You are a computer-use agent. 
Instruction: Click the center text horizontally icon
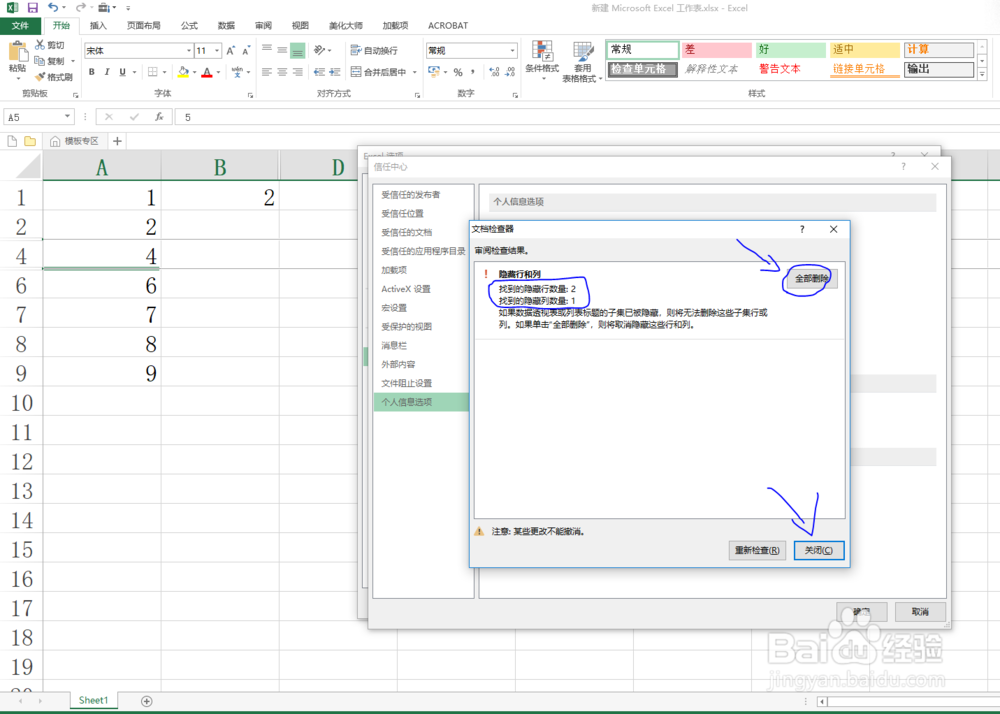tap(283, 72)
